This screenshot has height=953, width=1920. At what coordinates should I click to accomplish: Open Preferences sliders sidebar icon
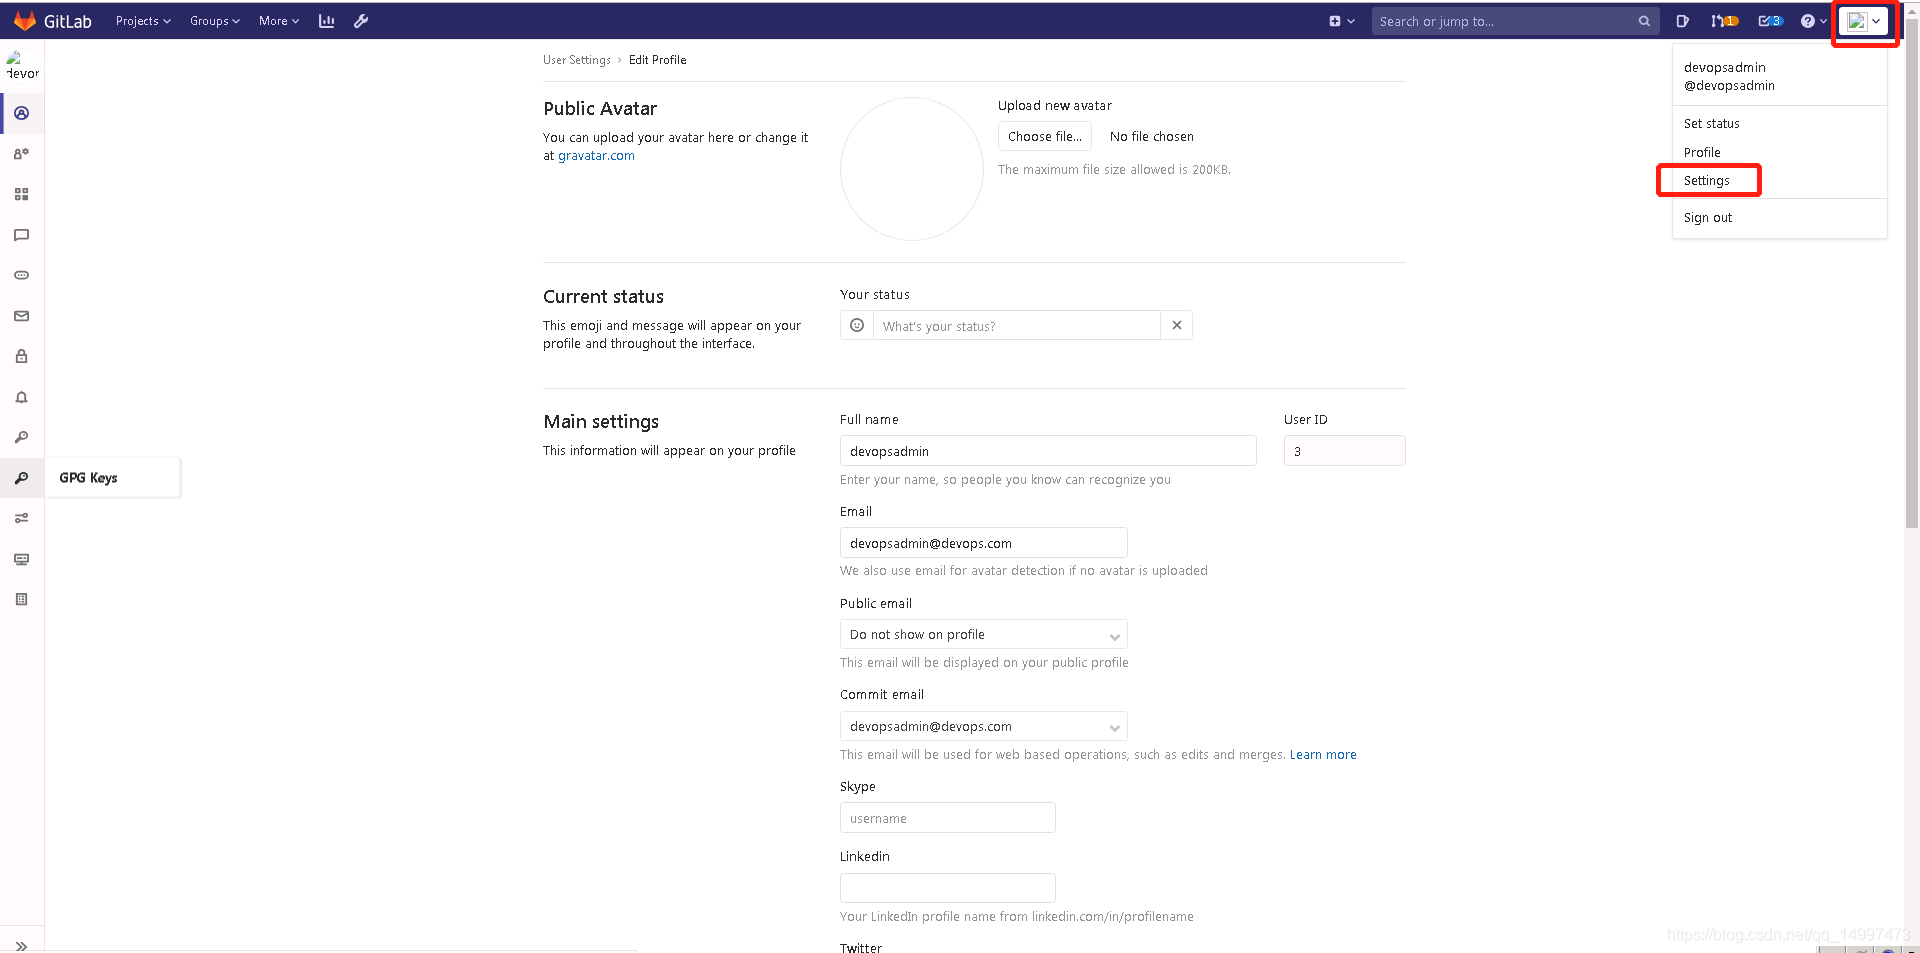click(21, 518)
